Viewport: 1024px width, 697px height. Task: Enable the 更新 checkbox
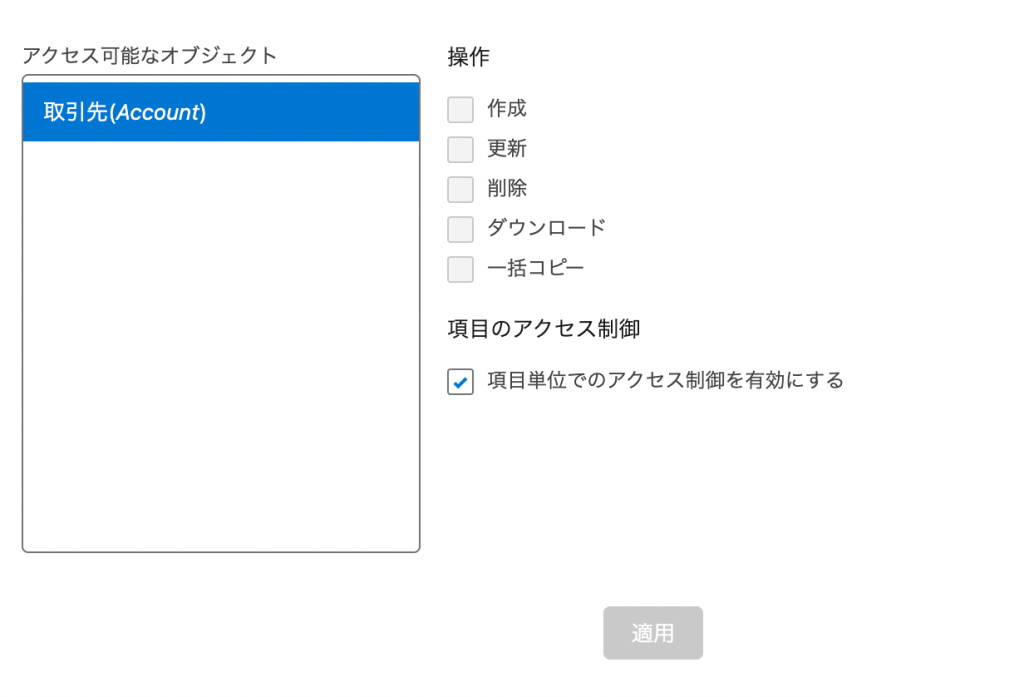point(460,150)
